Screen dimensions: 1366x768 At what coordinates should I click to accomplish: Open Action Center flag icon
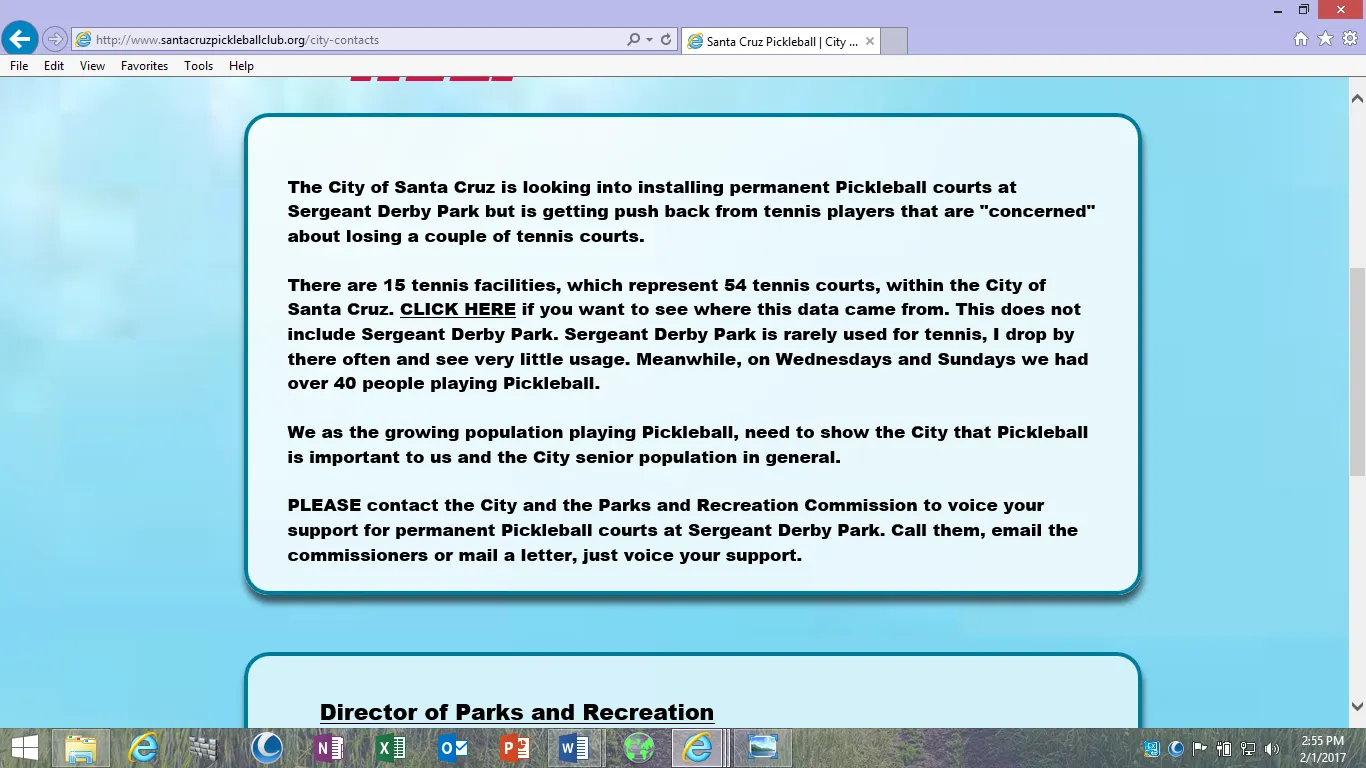point(1200,748)
